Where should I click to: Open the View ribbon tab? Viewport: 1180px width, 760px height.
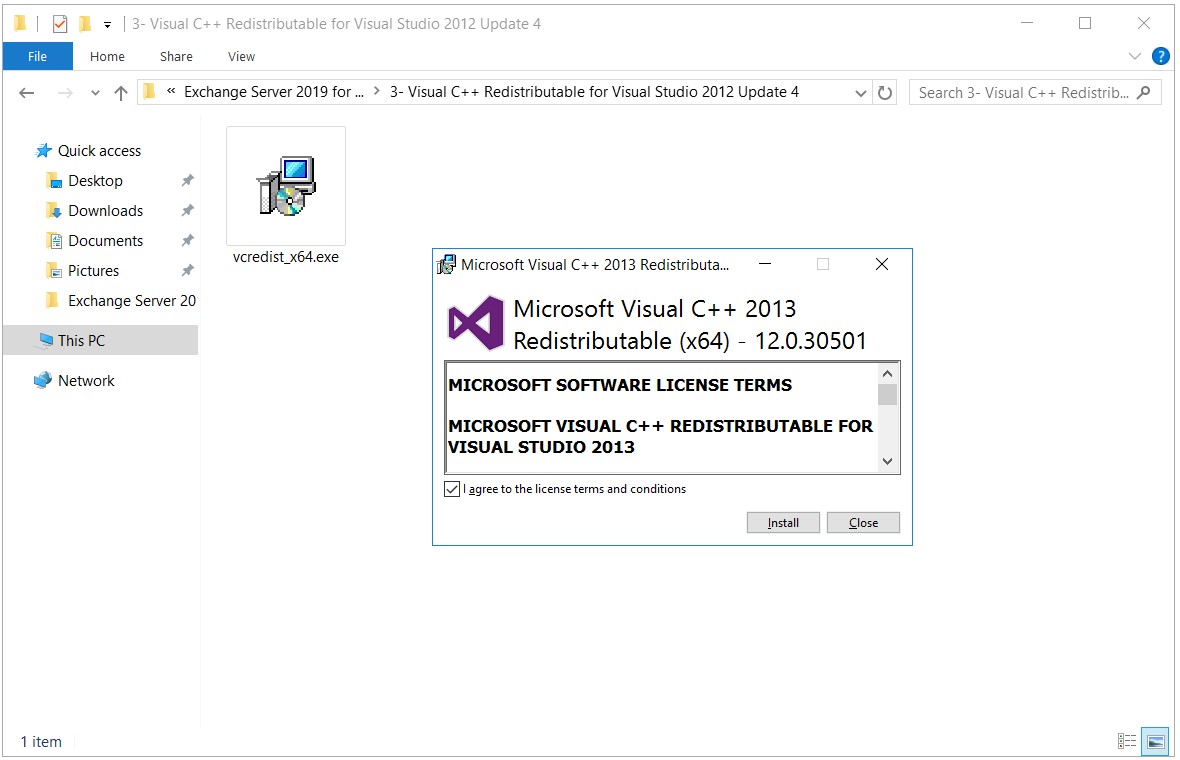coord(241,56)
